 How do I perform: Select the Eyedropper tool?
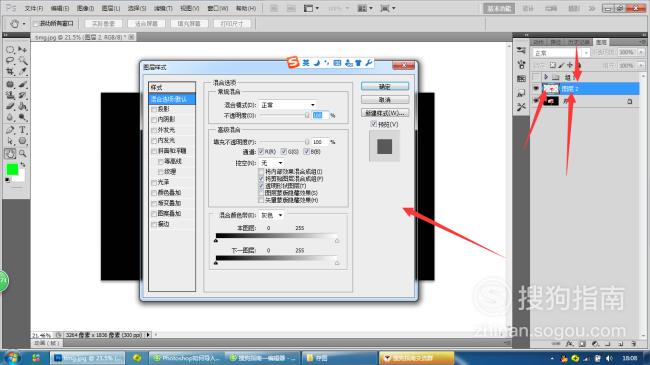[x=22, y=72]
